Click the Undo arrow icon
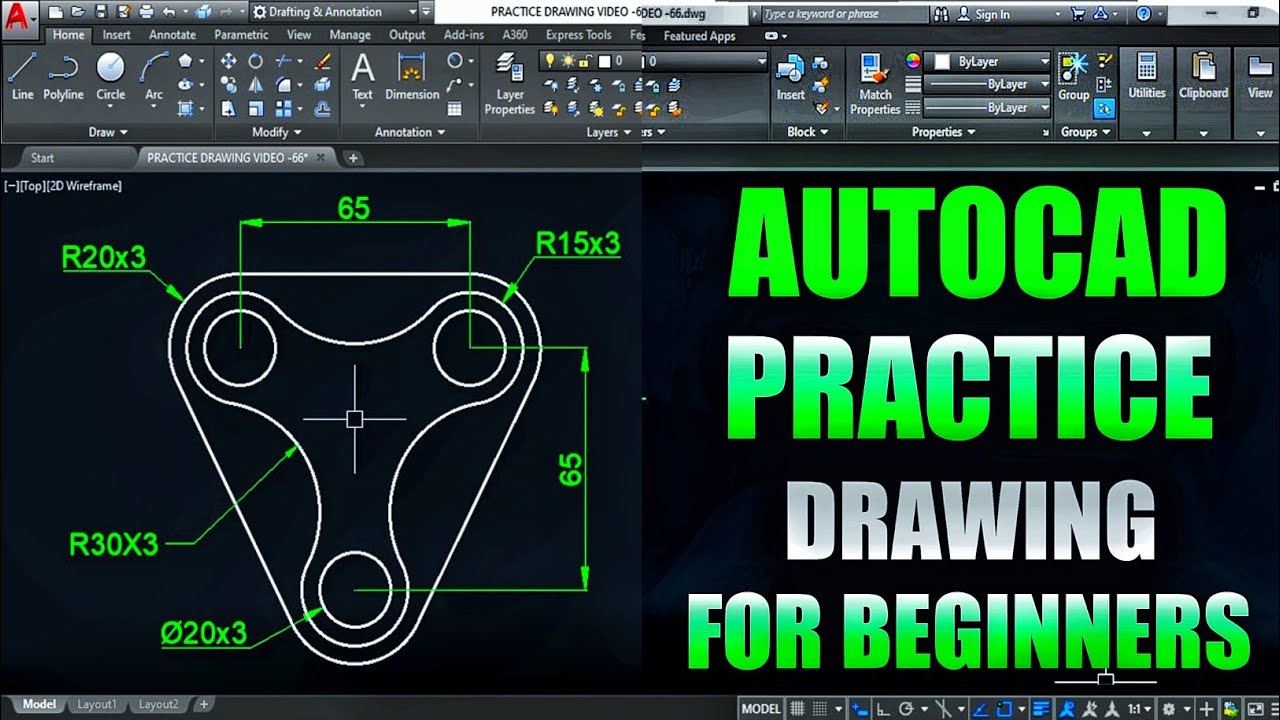1280x720 pixels. click(168, 12)
